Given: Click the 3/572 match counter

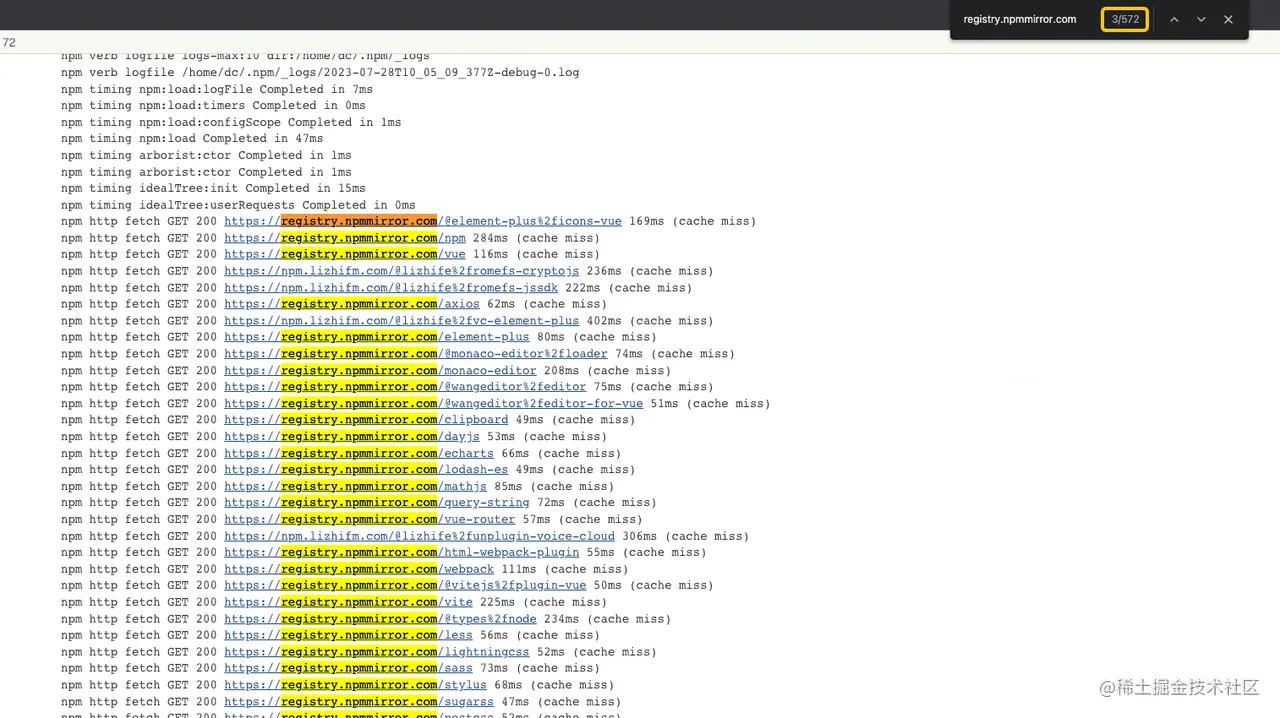Looking at the screenshot, I should point(1125,19).
